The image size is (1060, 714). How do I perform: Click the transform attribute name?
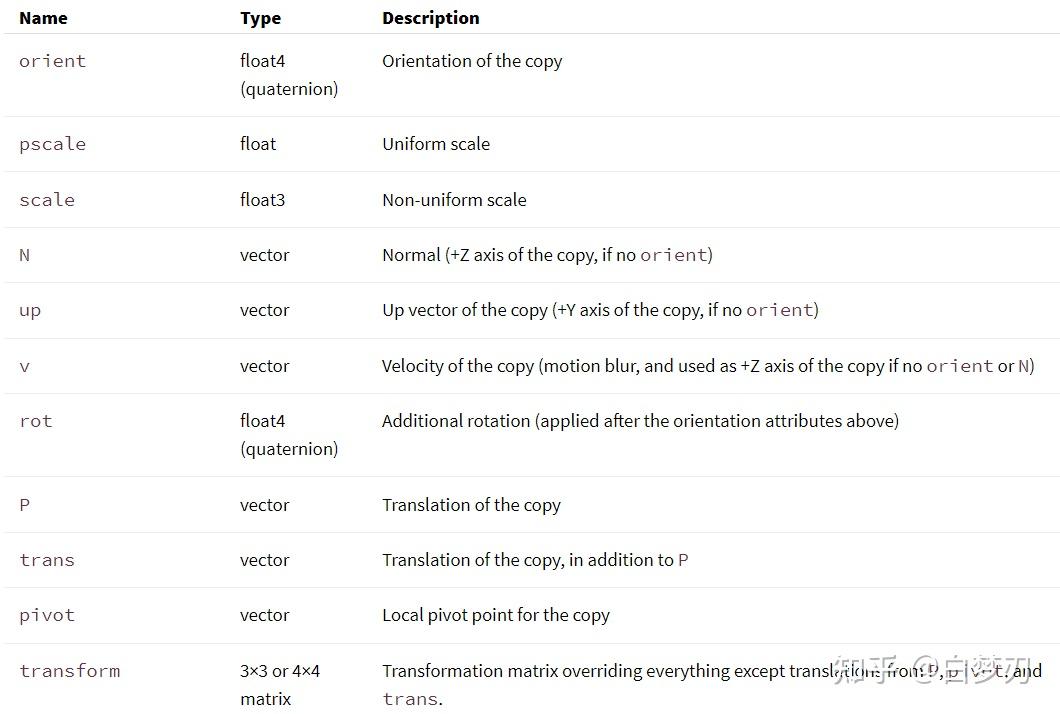[x=69, y=671]
